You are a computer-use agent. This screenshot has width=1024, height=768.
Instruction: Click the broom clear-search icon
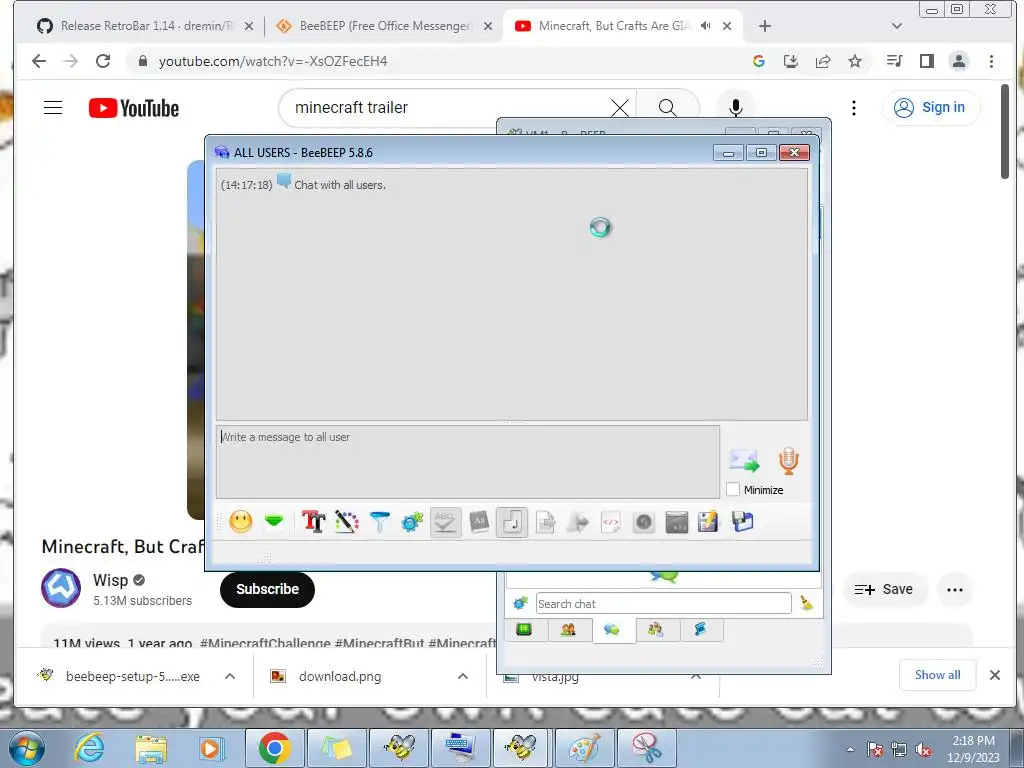point(807,603)
